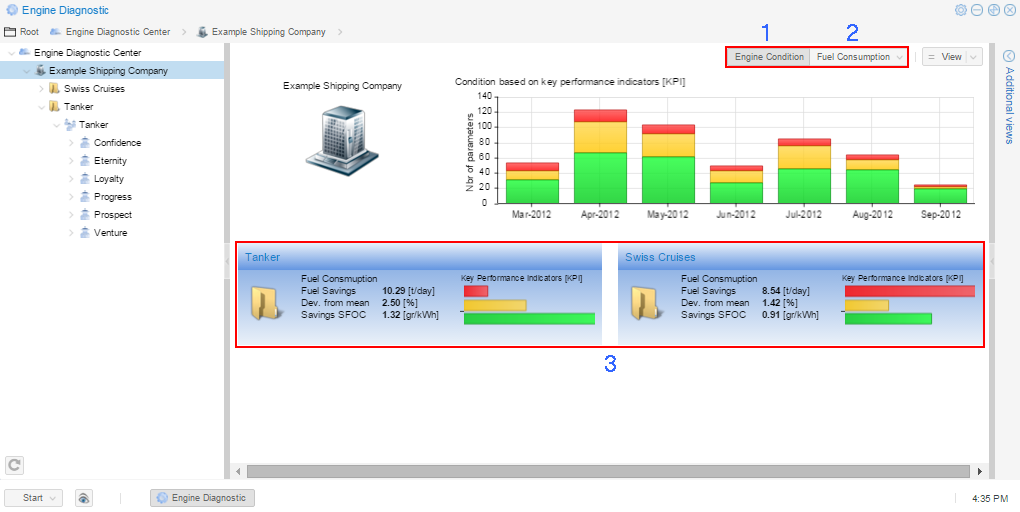Click the 4:35 PM clock
This screenshot has height=512, width=1020.
pyautogui.click(x=989, y=498)
